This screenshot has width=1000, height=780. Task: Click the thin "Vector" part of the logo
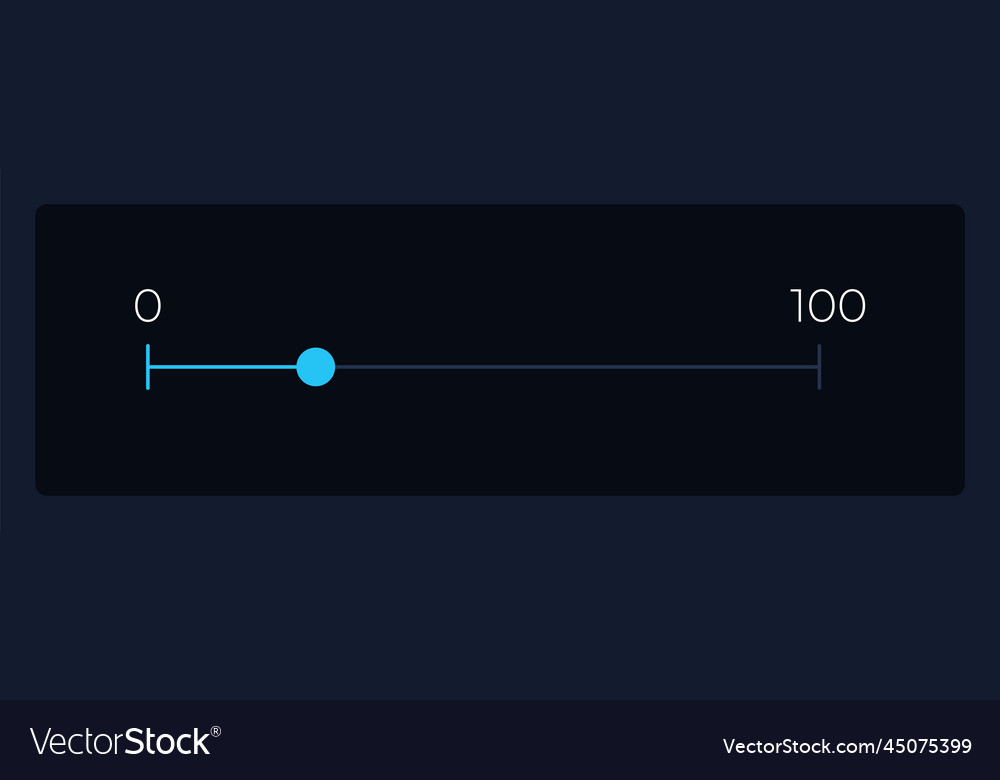[77, 742]
